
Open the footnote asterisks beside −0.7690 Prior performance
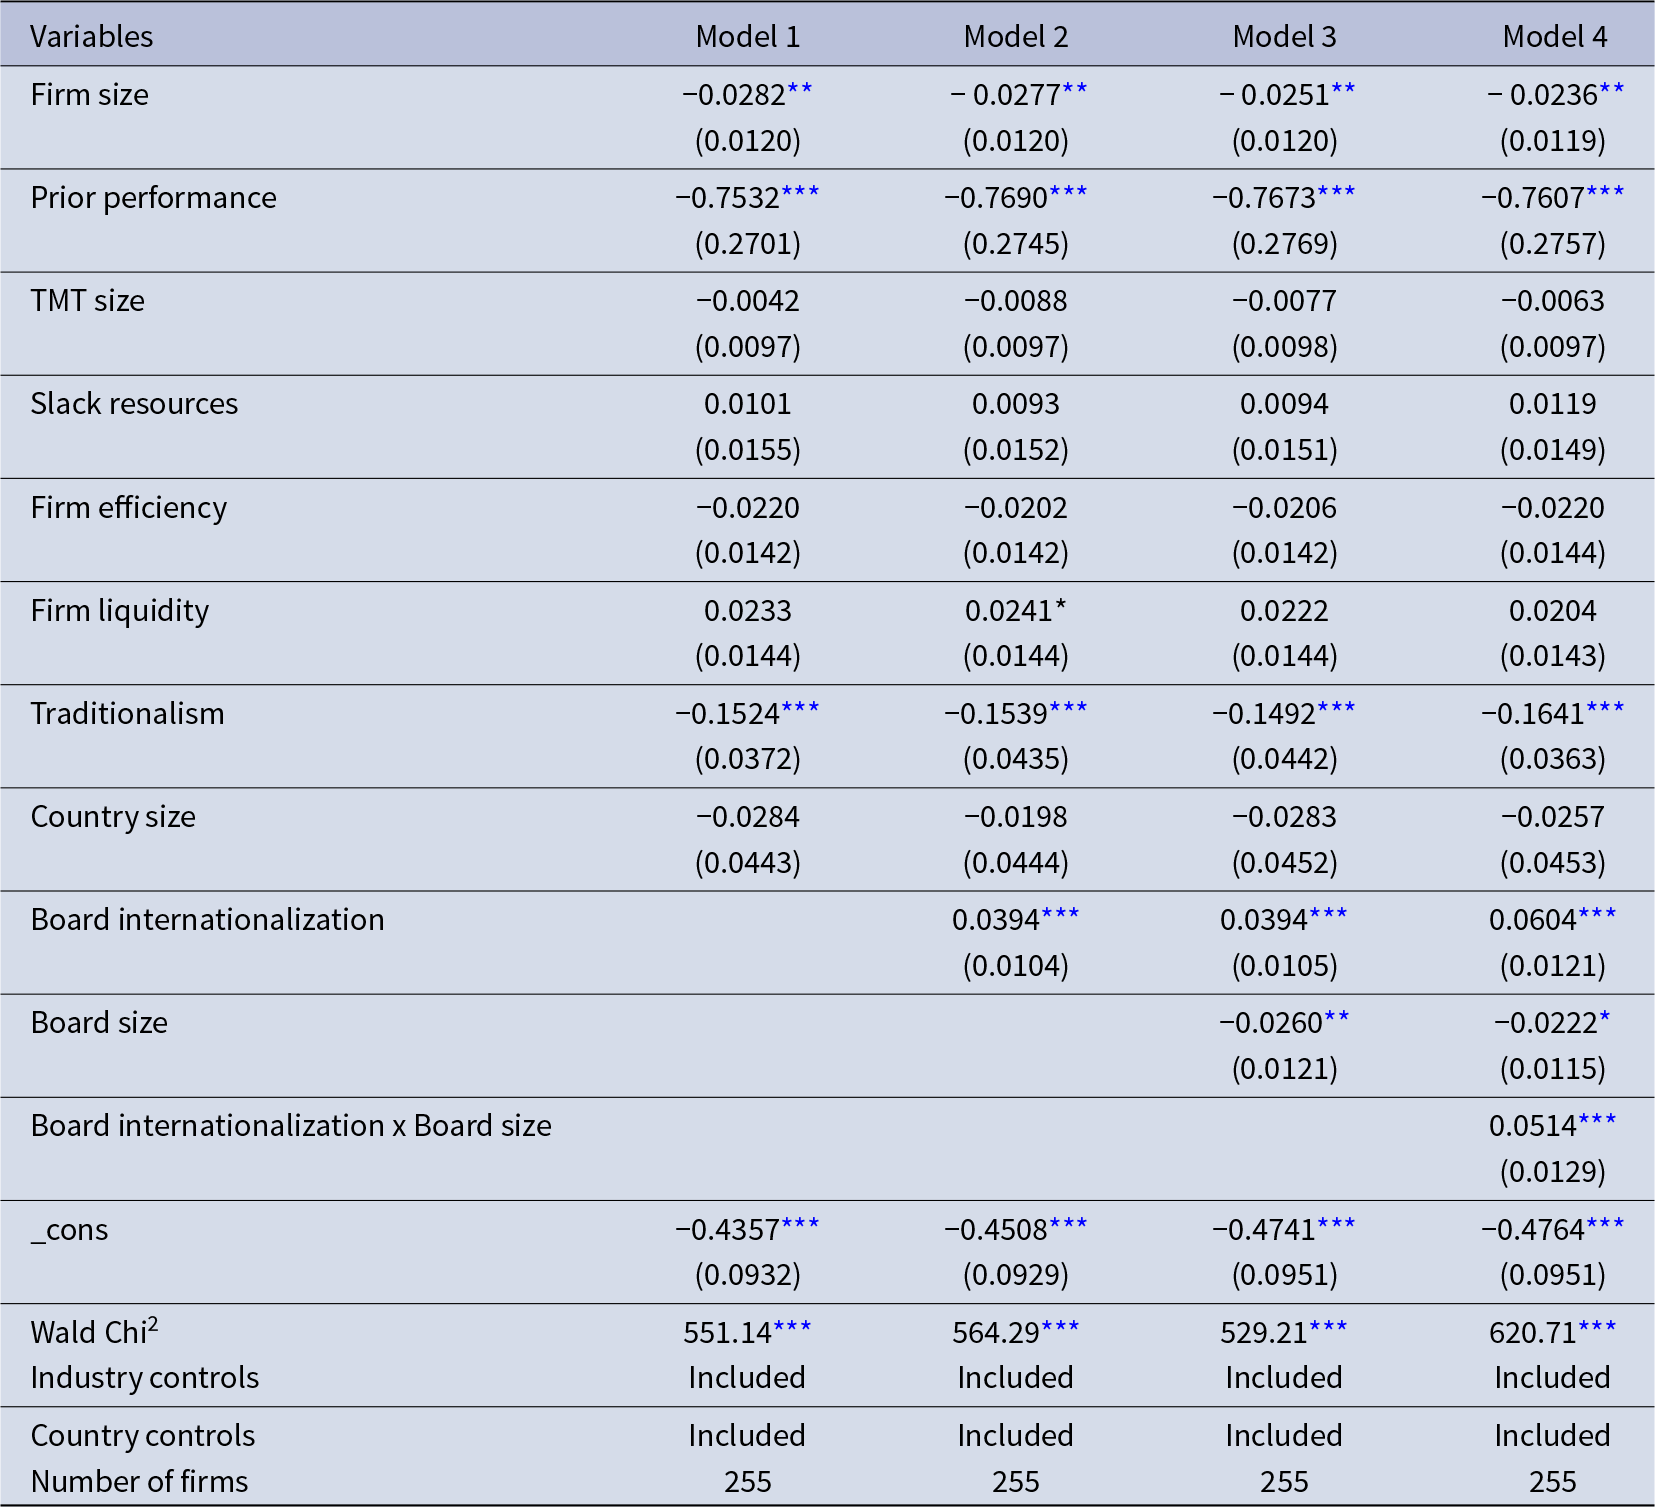(x=1068, y=195)
